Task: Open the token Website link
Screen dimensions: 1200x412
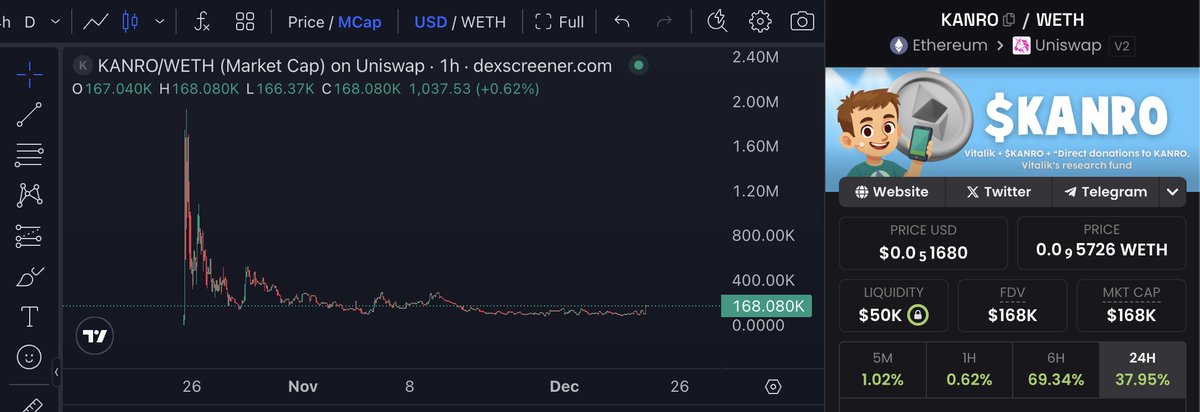Action: point(893,192)
